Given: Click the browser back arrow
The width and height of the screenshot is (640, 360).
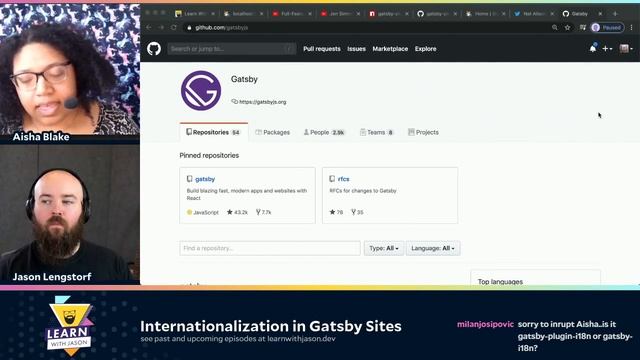Looking at the screenshot, I should pyautogui.click(x=149, y=27).
